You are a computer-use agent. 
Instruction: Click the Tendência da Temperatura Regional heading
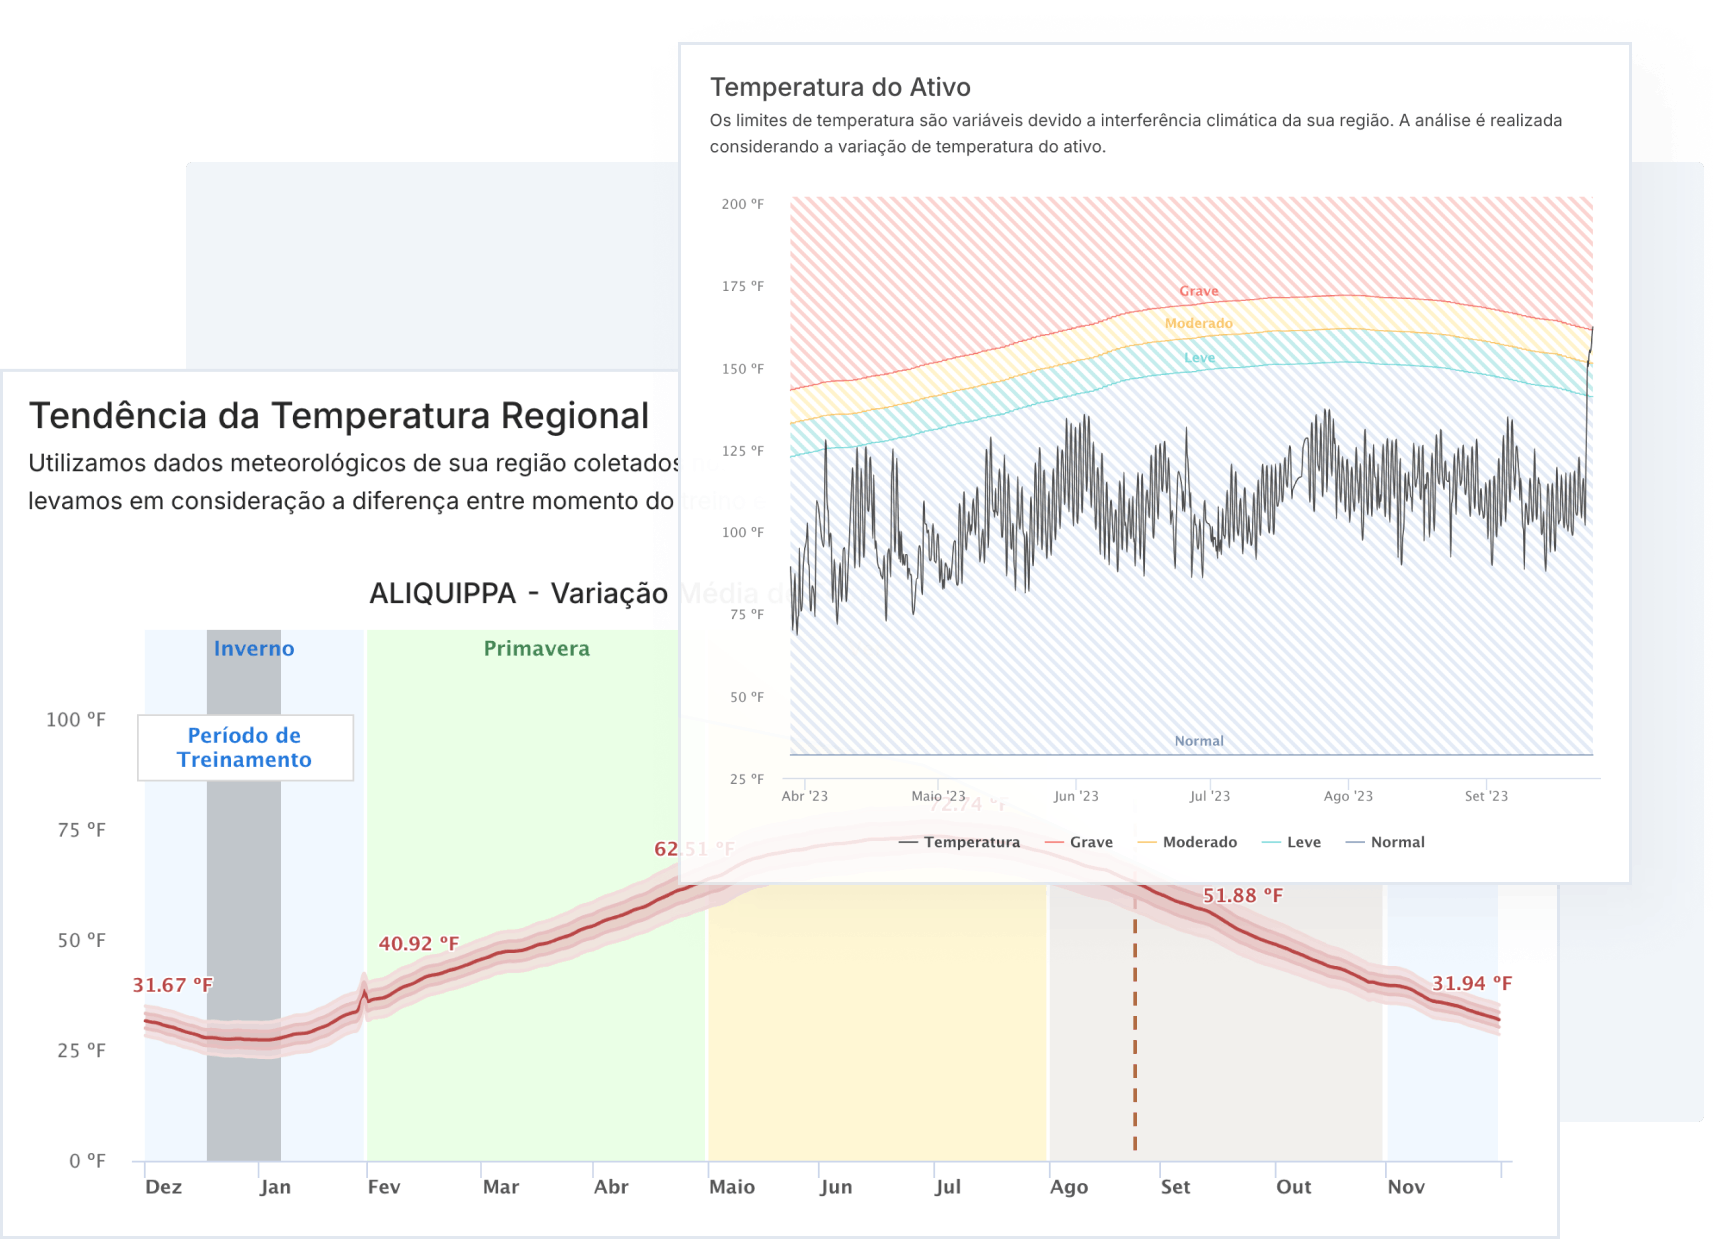point(339,415)
